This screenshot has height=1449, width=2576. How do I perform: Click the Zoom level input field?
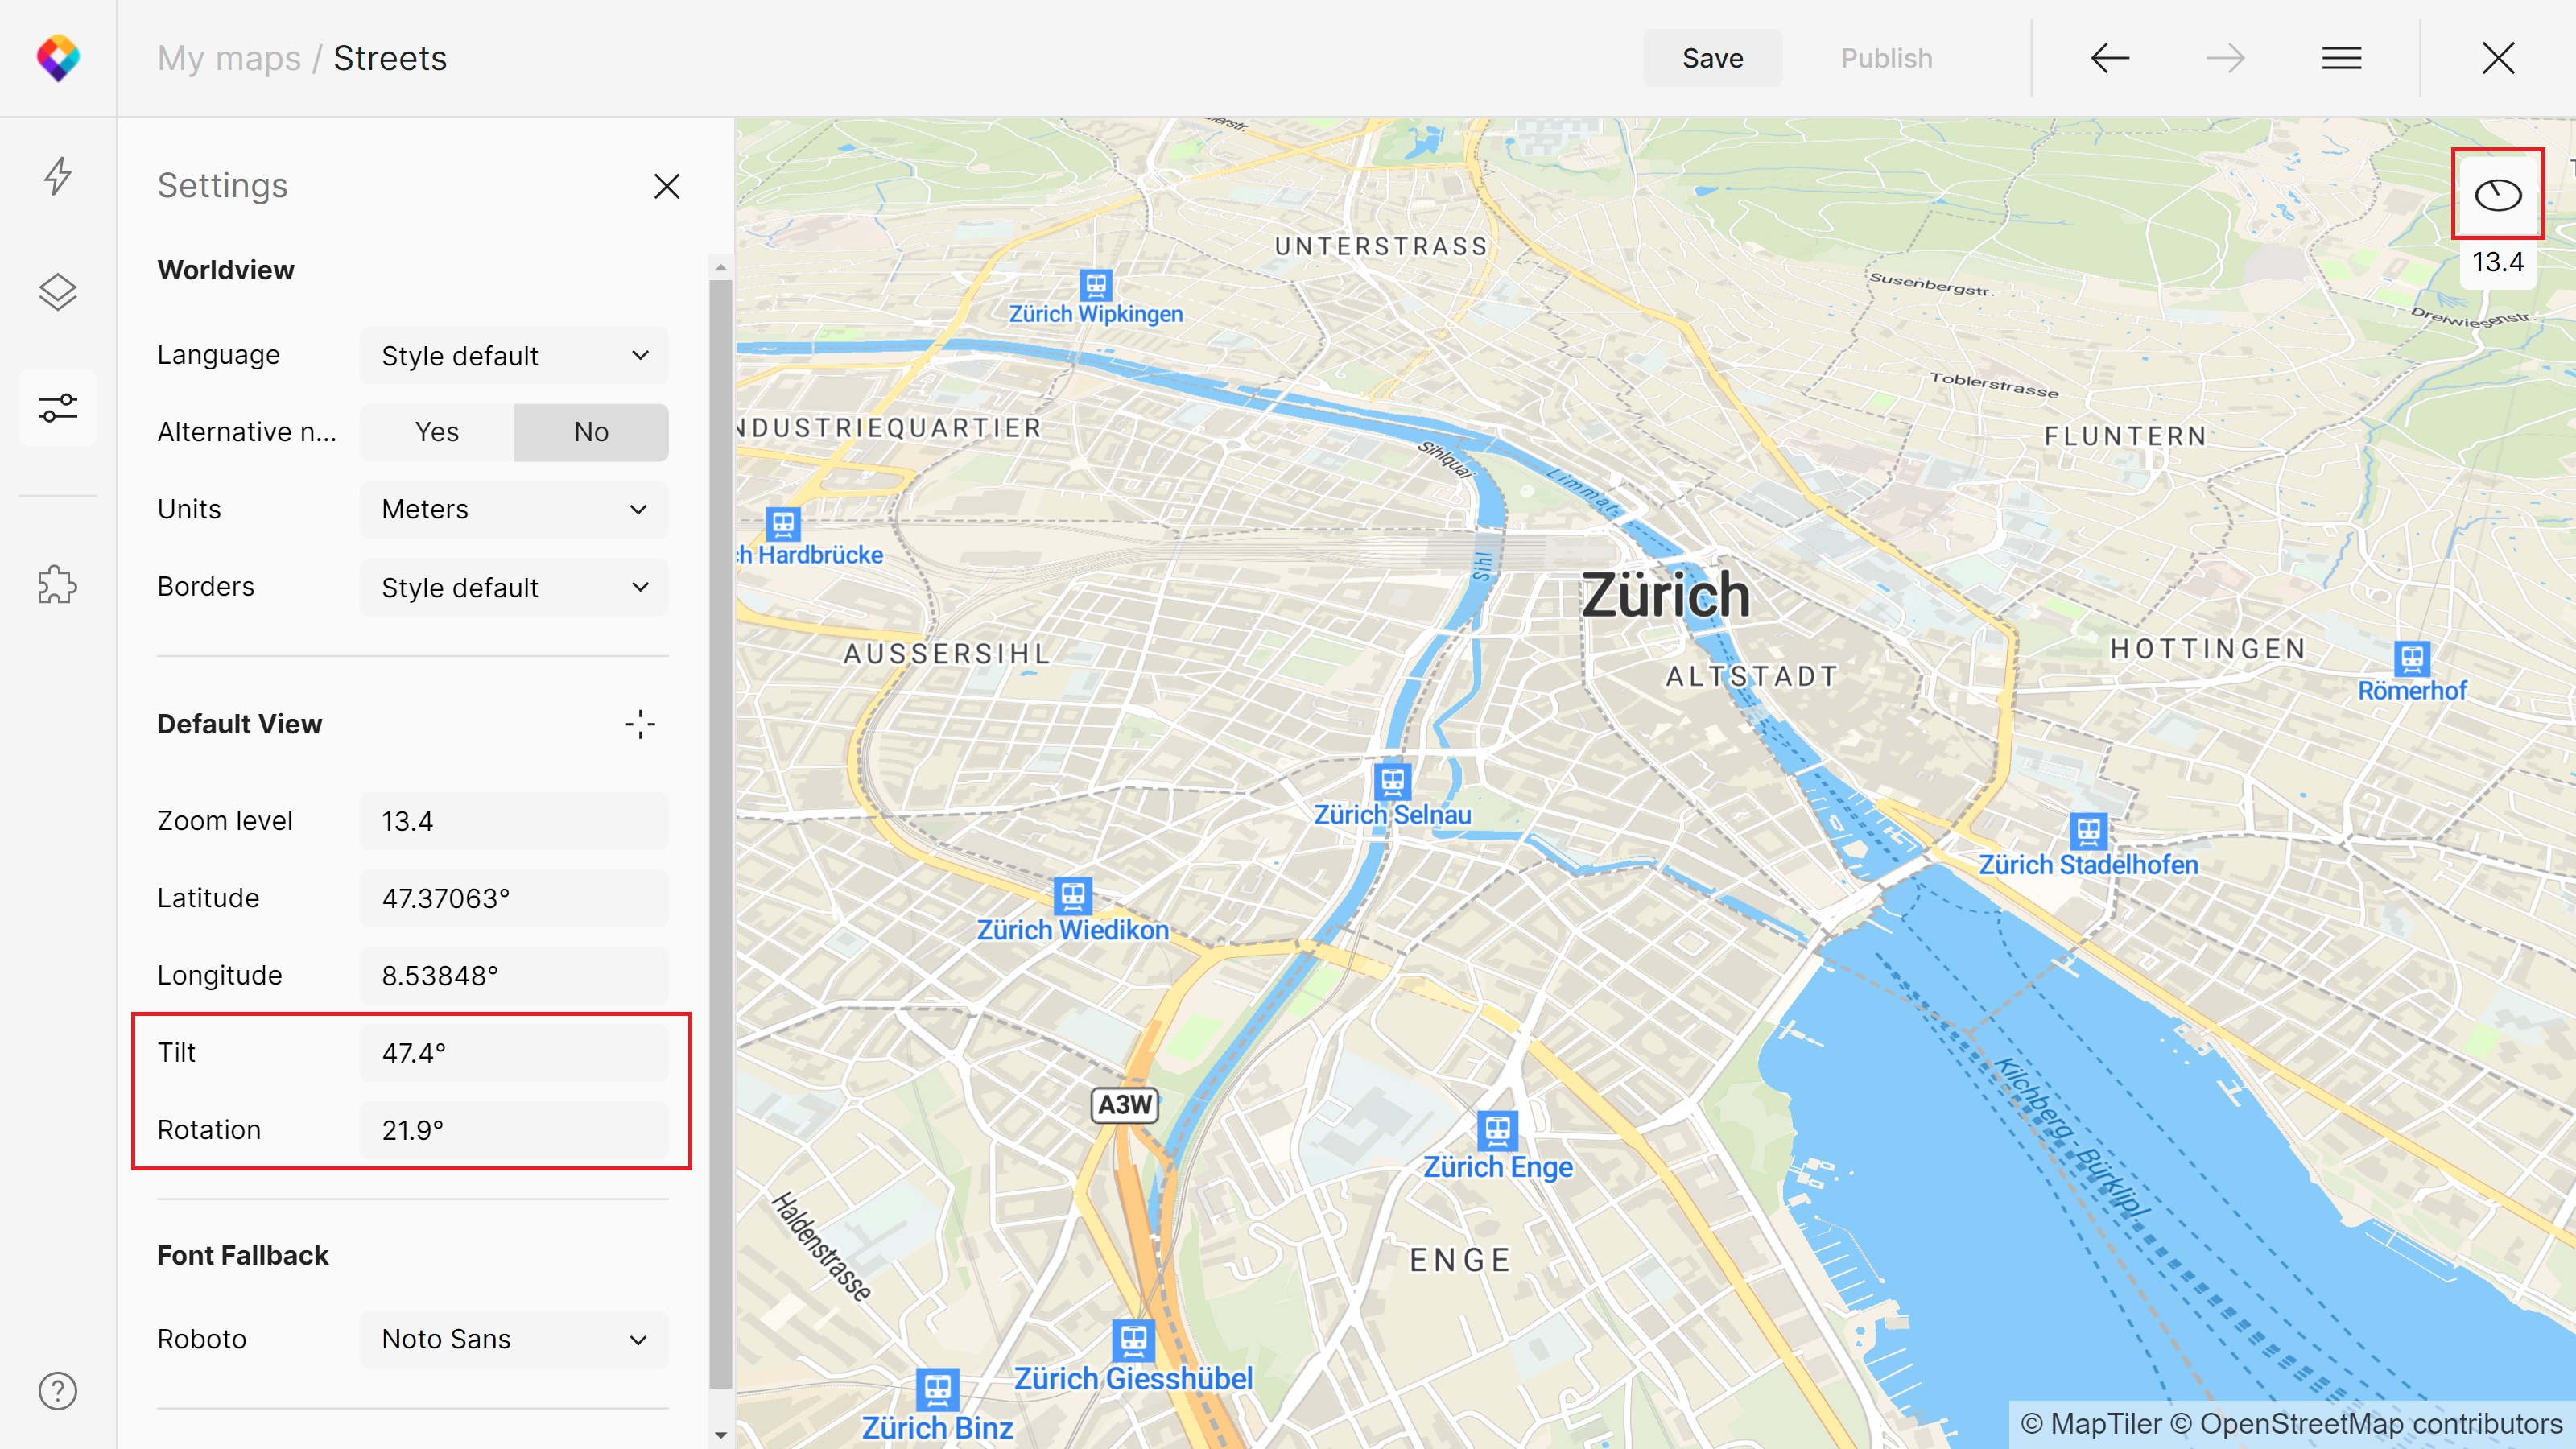point(514,821)
